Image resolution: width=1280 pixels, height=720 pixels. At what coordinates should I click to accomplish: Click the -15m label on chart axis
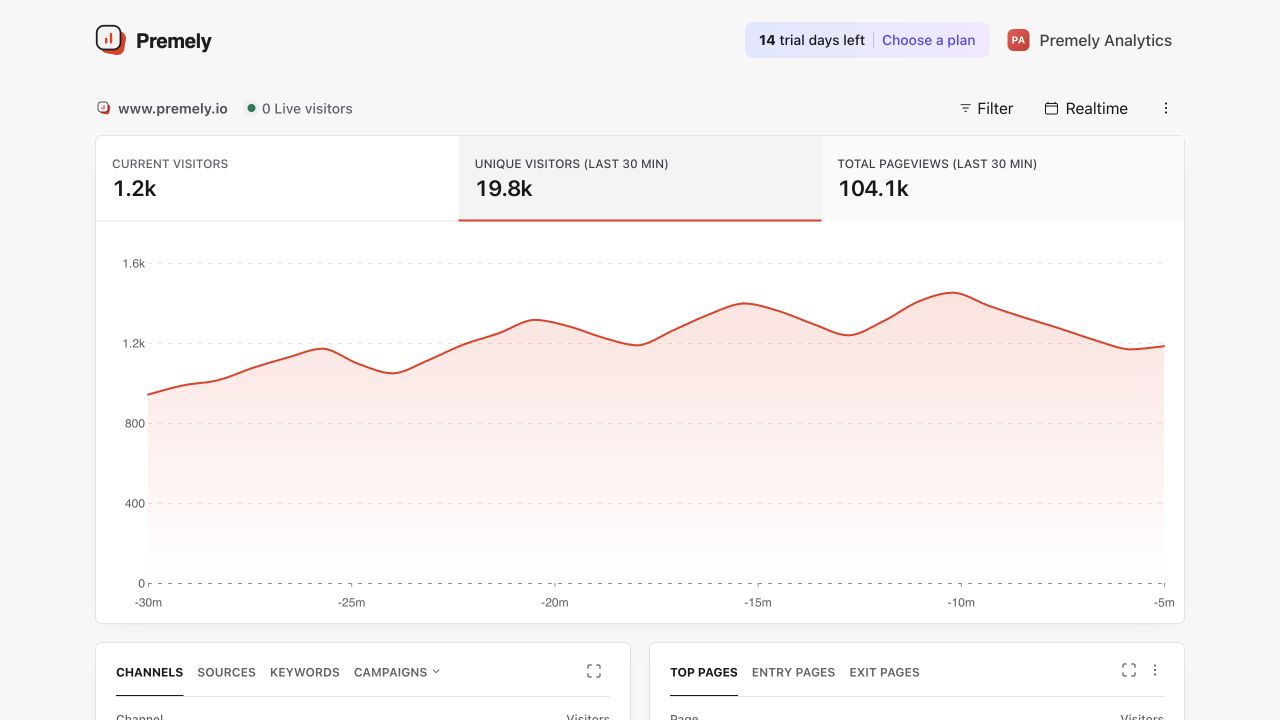pyautogui.click(x=758, y=602)
